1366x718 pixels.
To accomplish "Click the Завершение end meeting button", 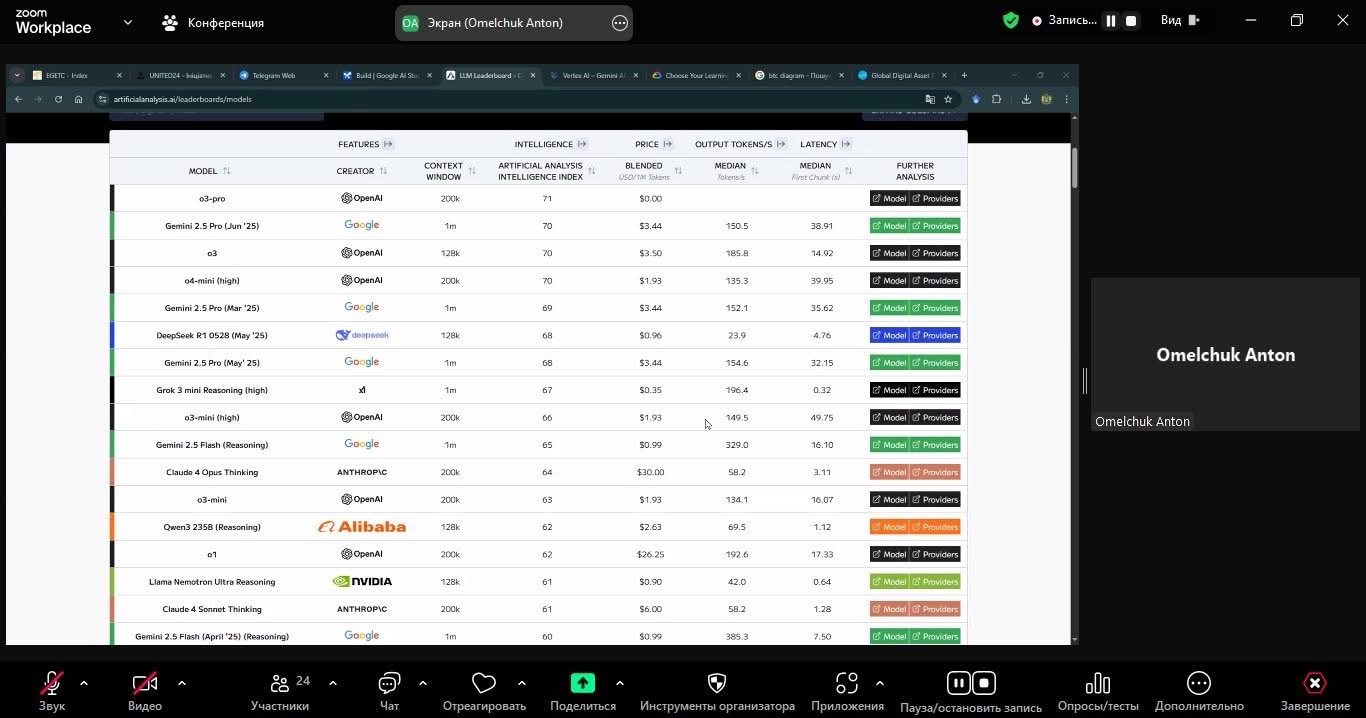I will (1314, 684).
